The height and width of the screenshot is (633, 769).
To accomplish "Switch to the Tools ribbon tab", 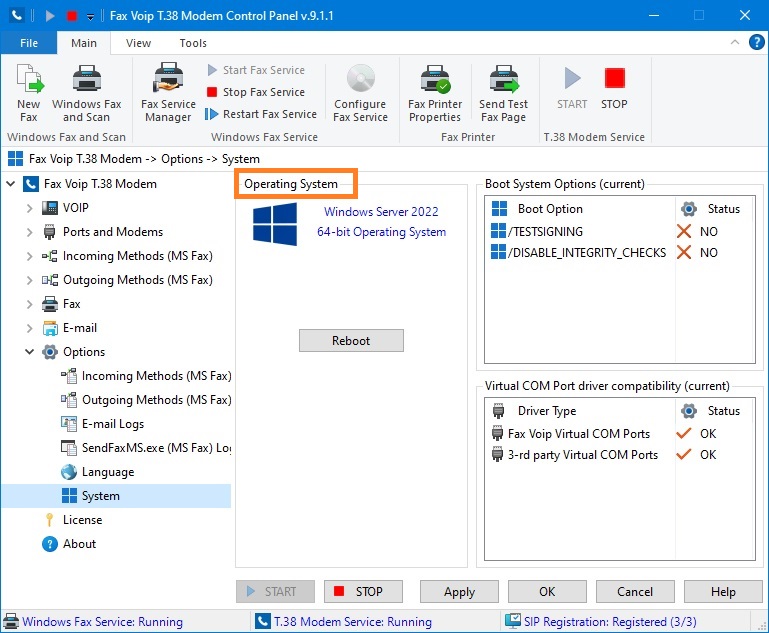I will [193, 43].
